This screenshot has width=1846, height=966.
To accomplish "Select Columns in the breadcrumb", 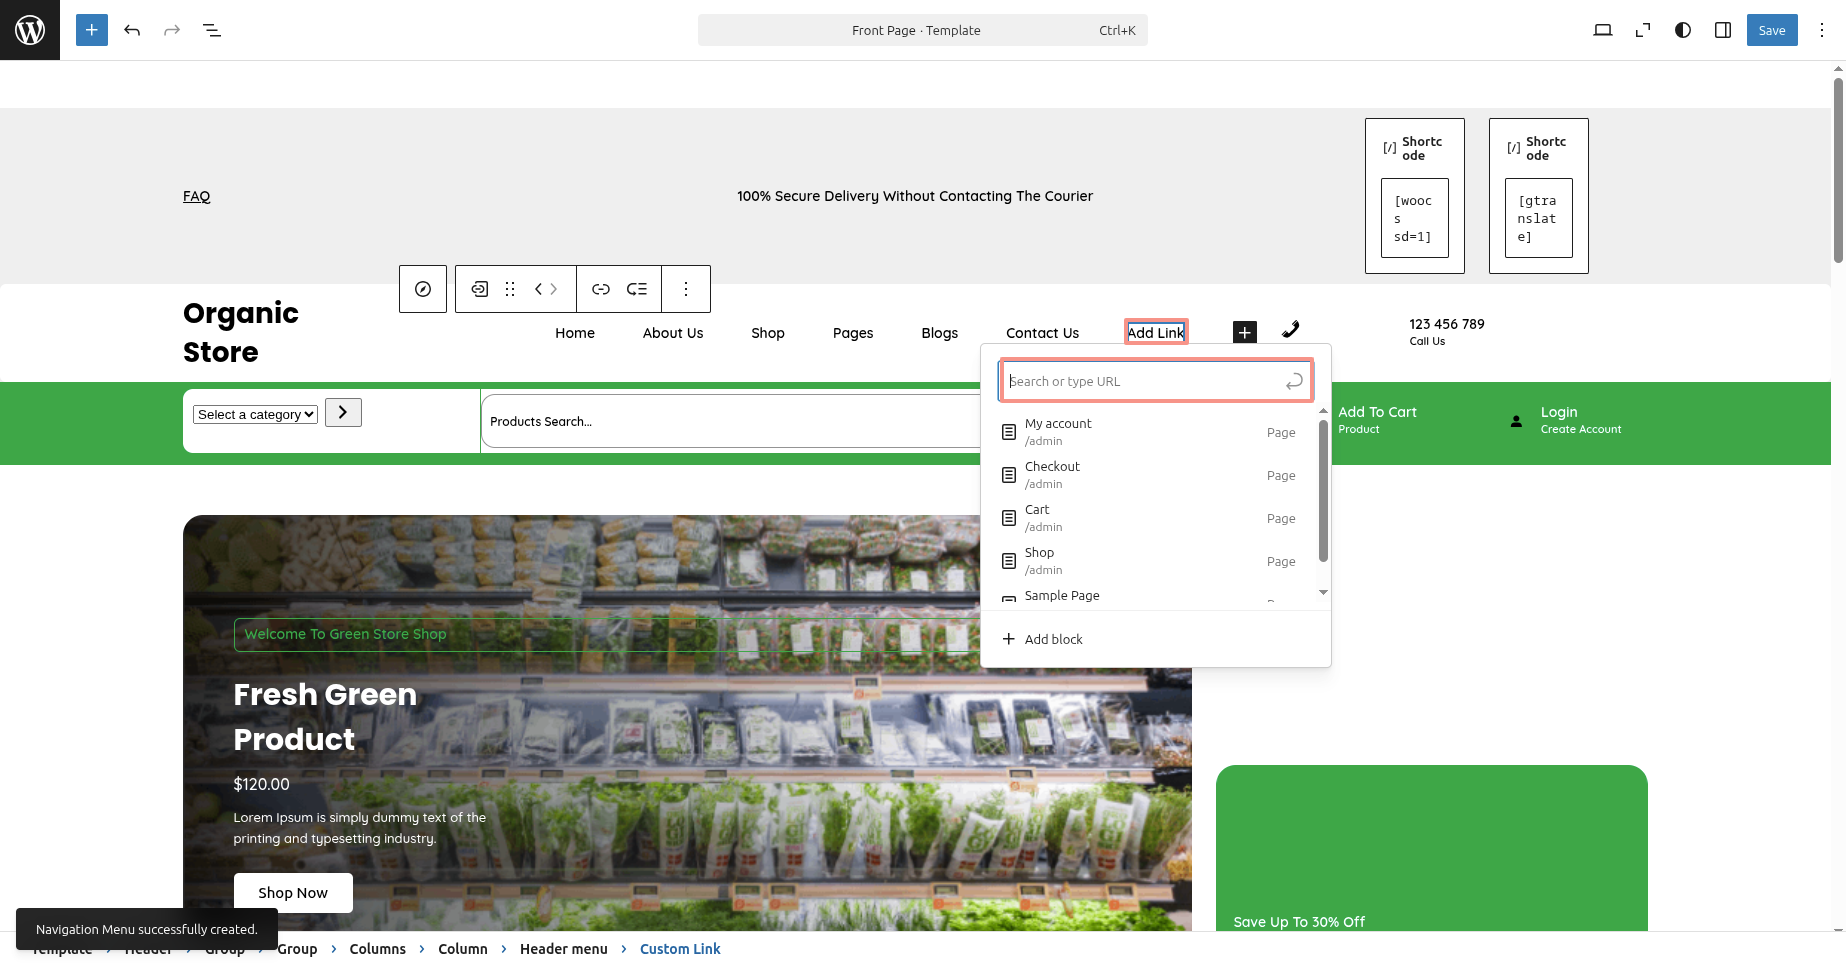I will [x=378, y=949].
